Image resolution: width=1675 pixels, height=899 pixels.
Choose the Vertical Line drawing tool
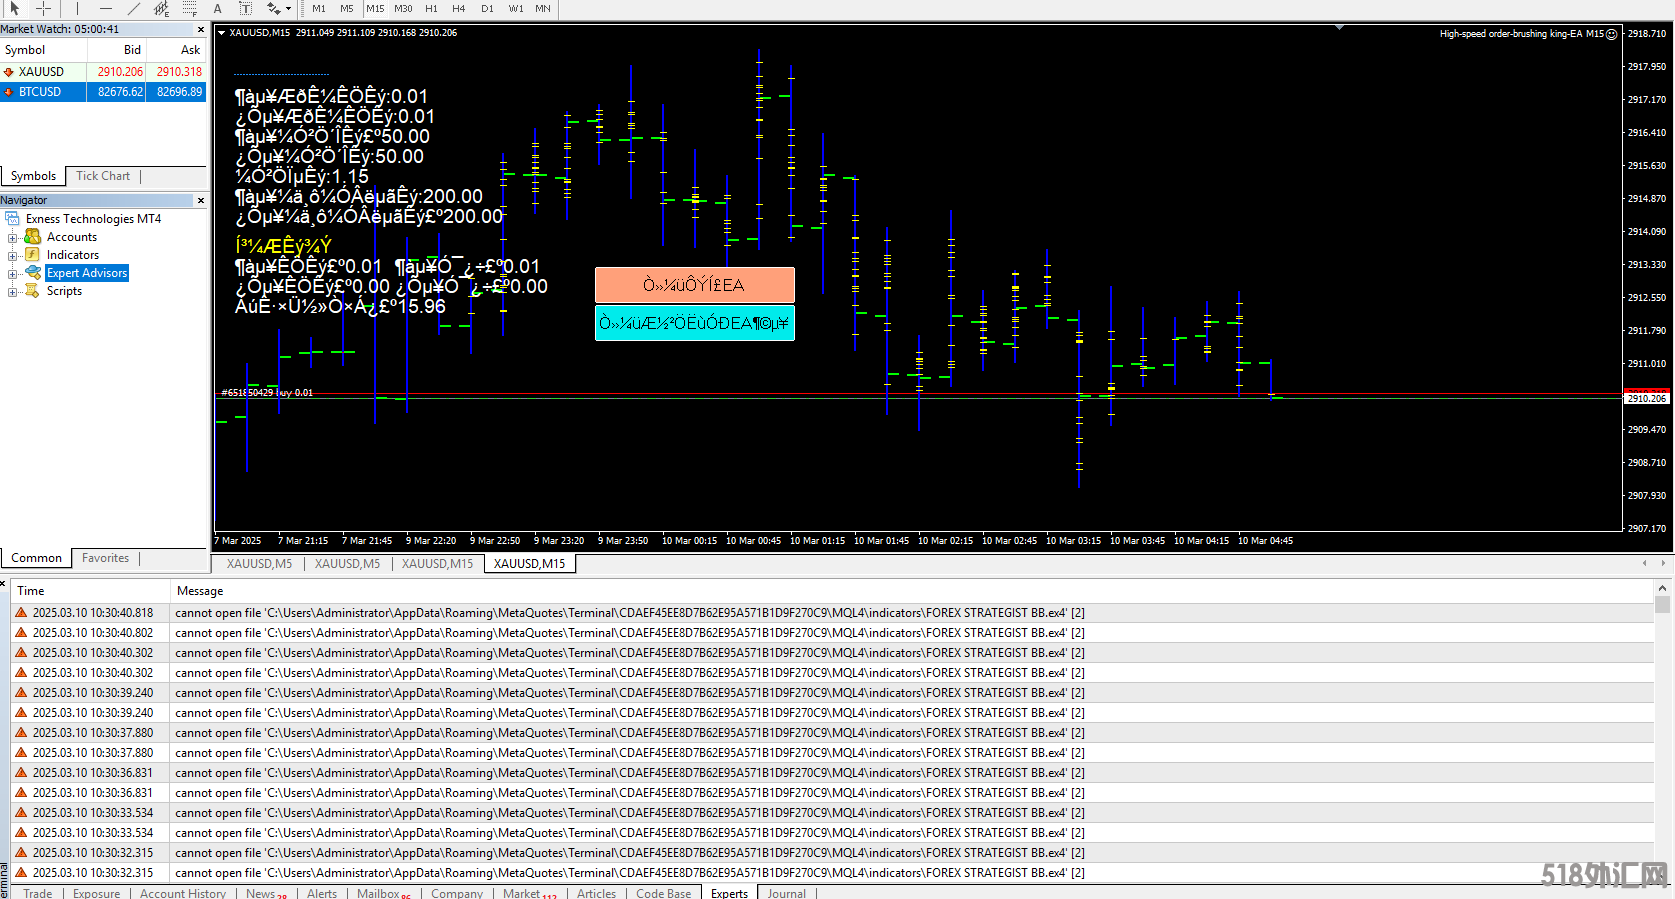tap(77, 8)
